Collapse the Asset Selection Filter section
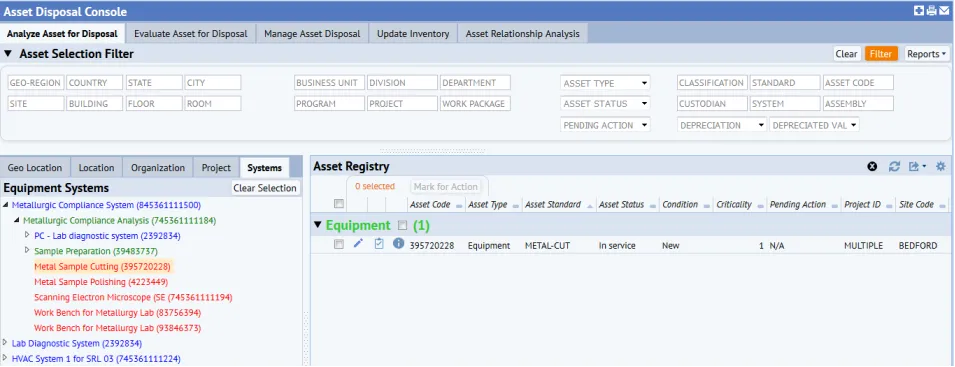 coord(8,54)
